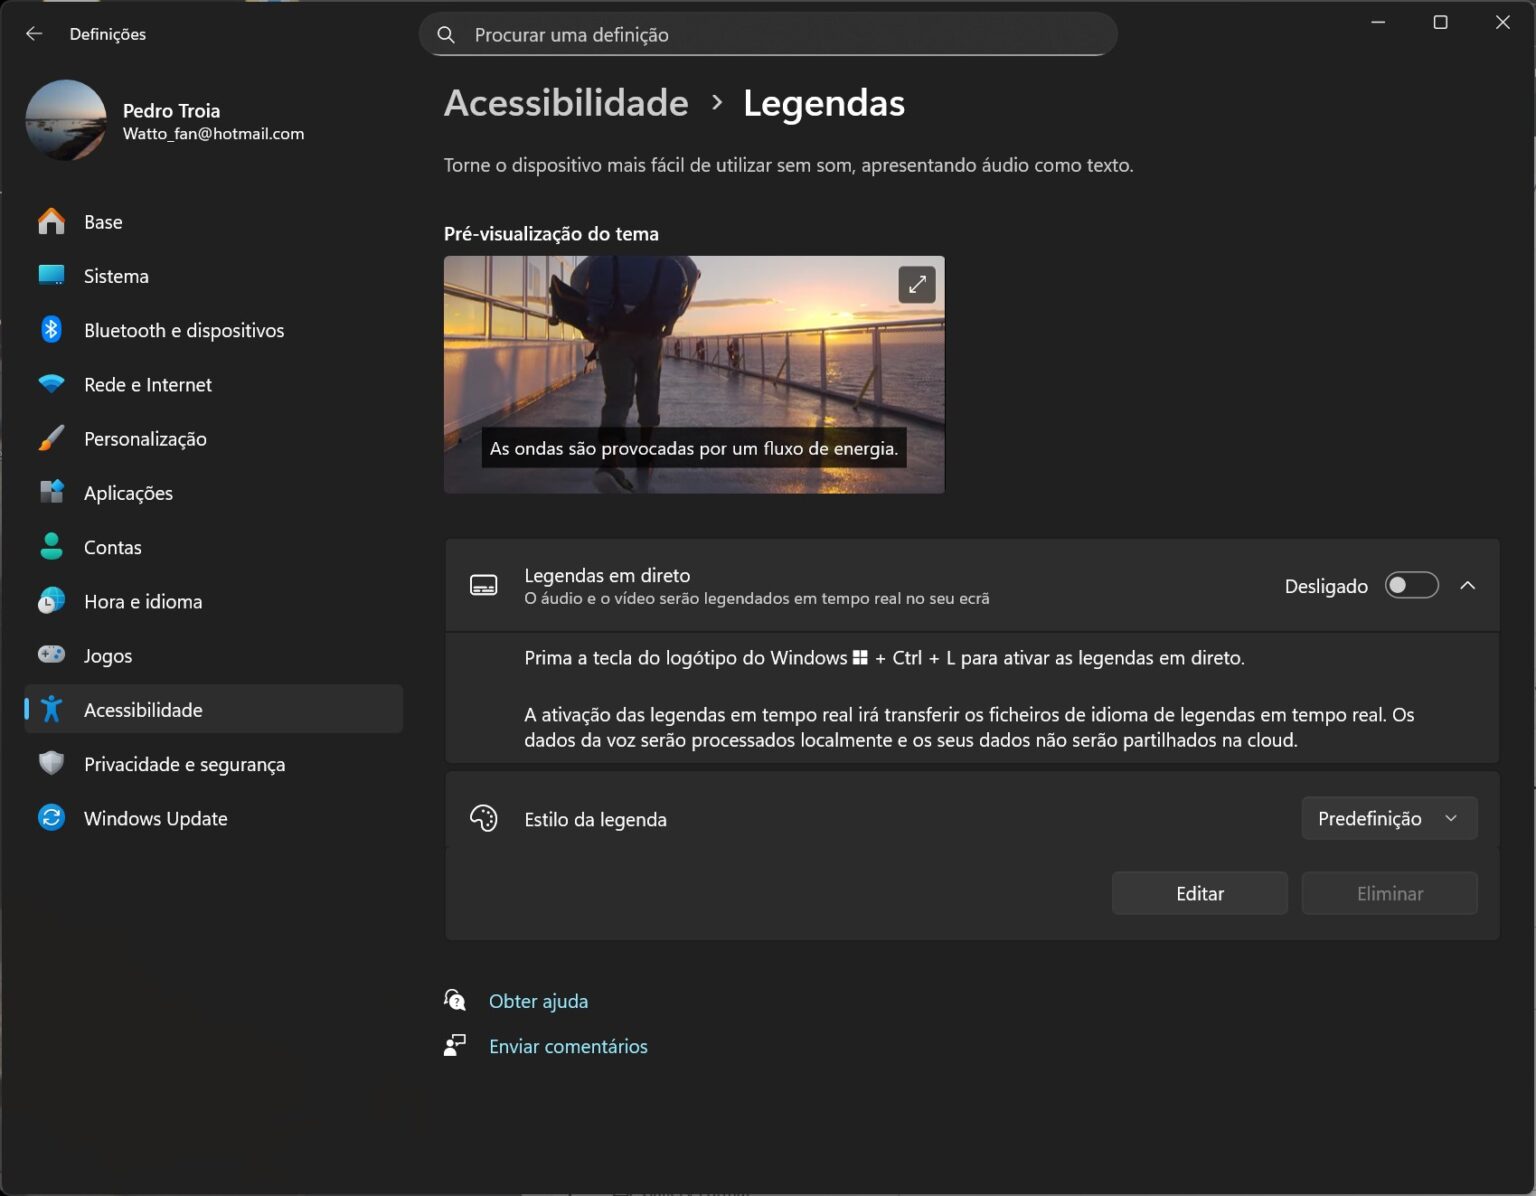Click the palette icon next to Estilo da legenda
Image resolution: width=1536 pixels, height=1196 pixels.
[x=484, y=818]
